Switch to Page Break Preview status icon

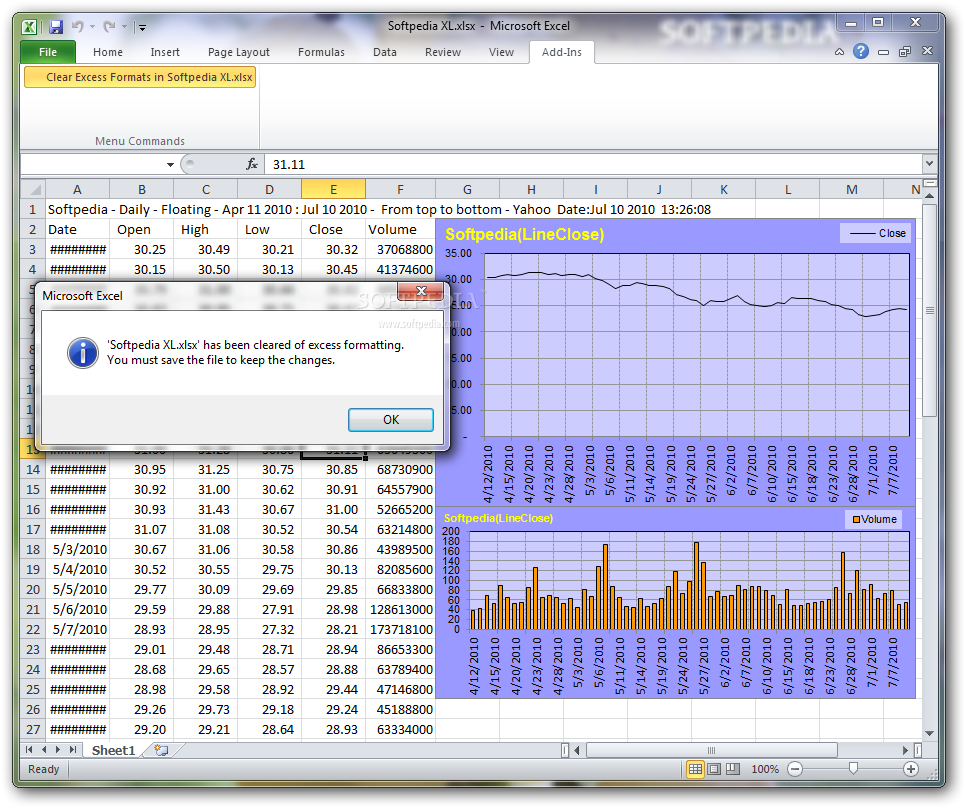[733, 769]
